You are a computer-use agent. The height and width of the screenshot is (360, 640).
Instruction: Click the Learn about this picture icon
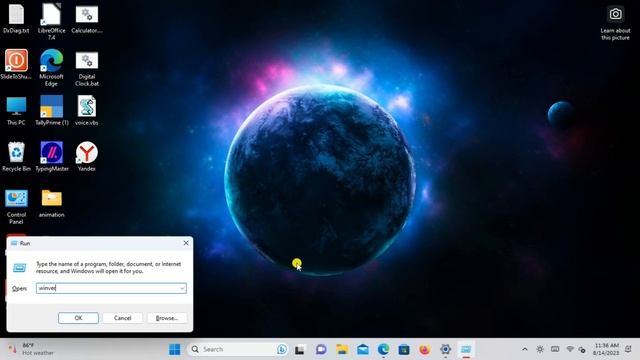615,23
